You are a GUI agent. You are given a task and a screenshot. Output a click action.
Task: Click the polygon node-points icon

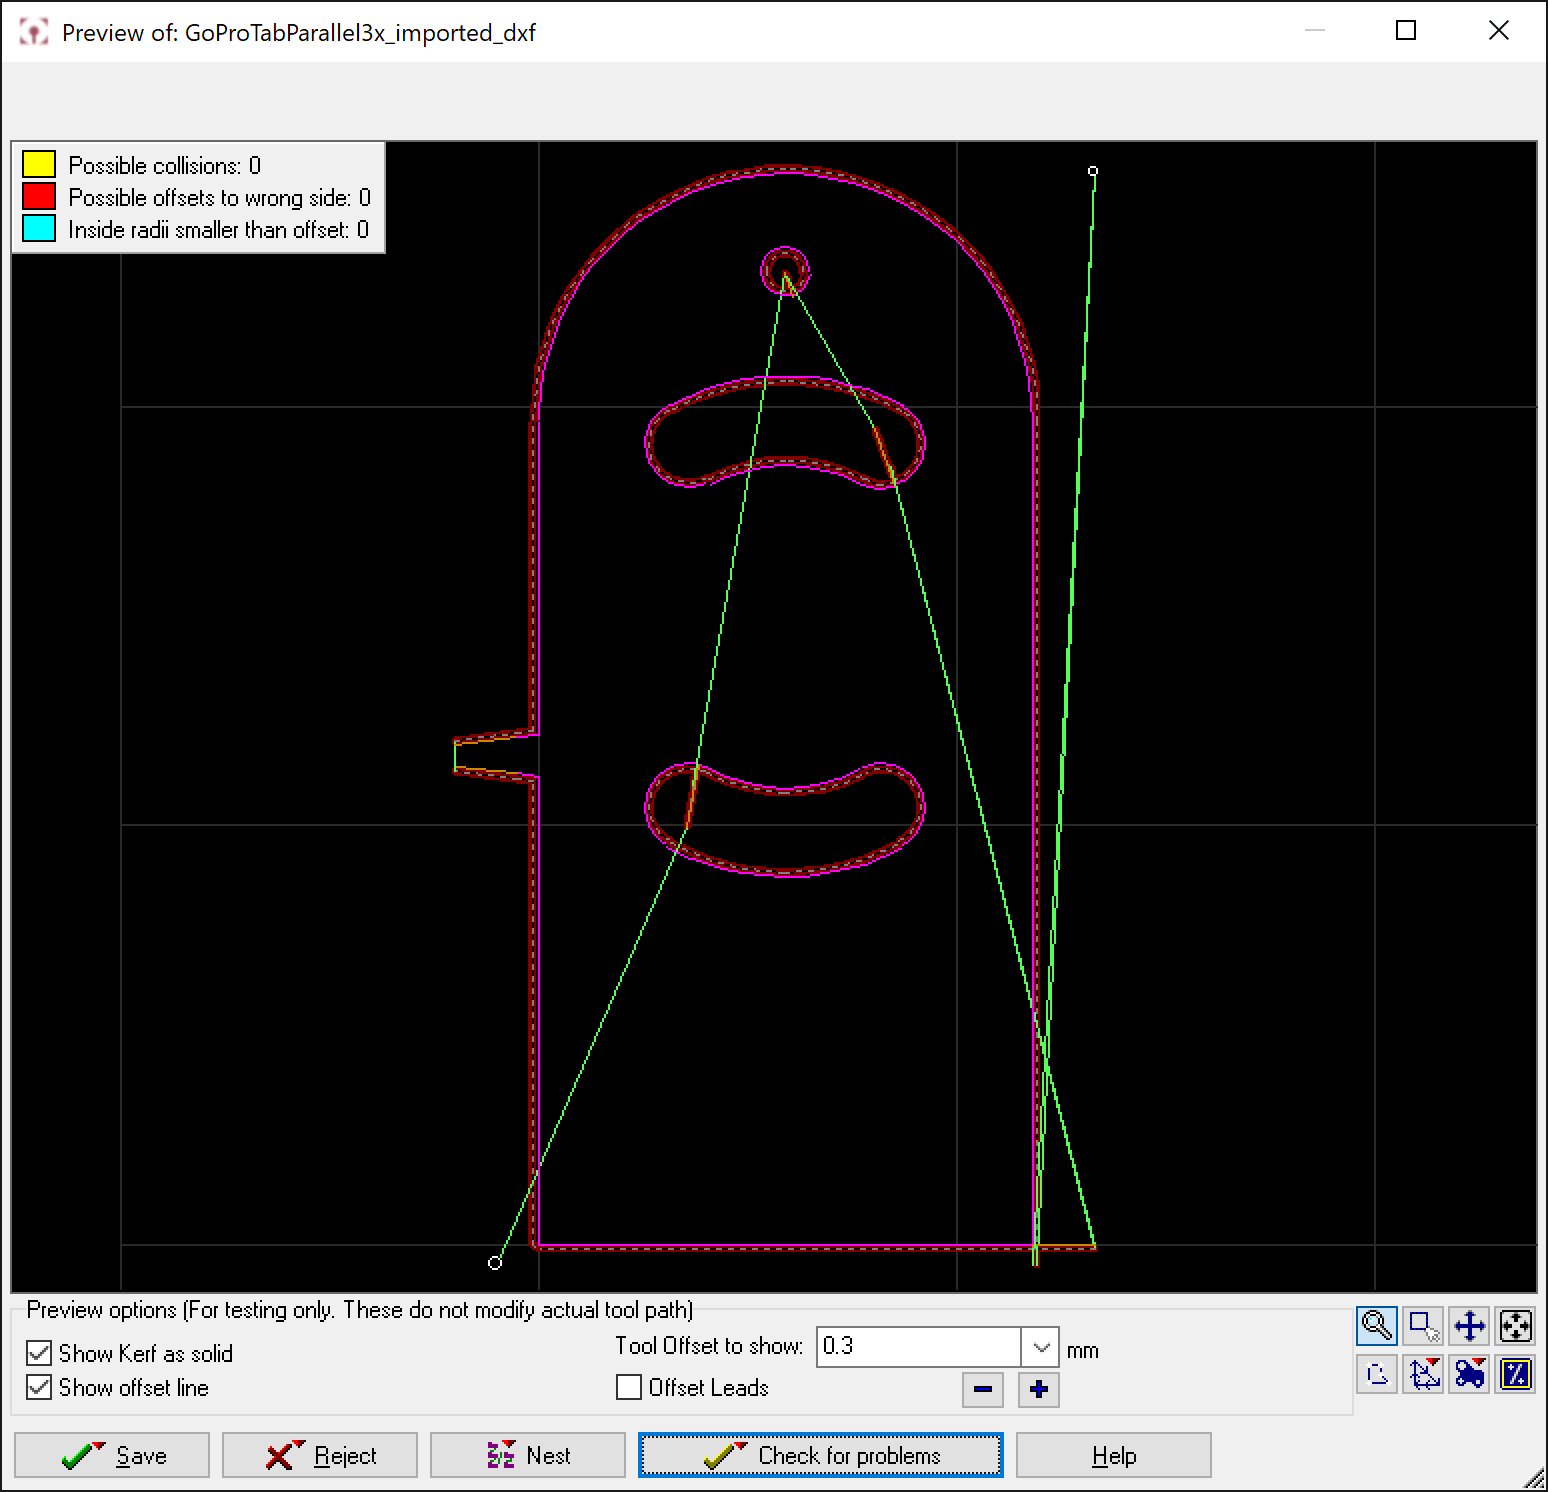click(1376, 1374)
